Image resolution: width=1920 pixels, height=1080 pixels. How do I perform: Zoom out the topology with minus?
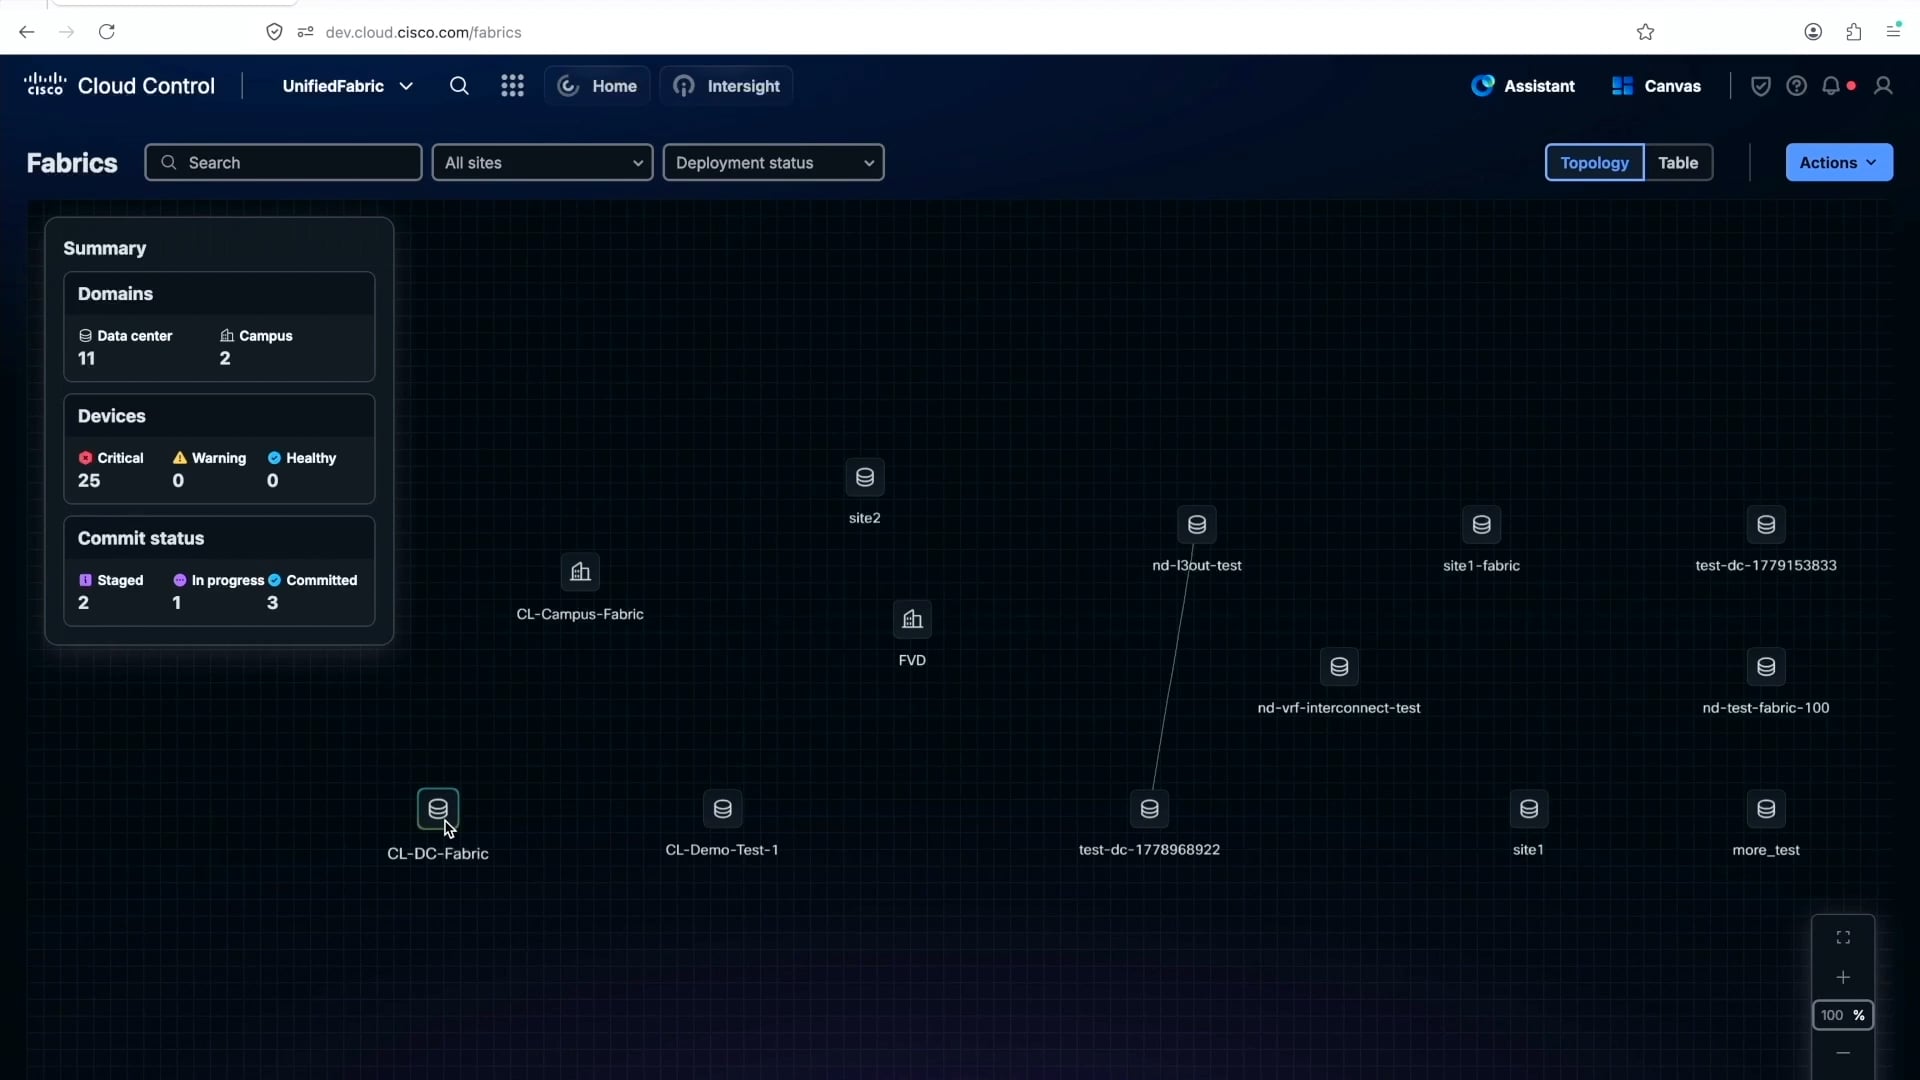(x=1843, y=1053)
